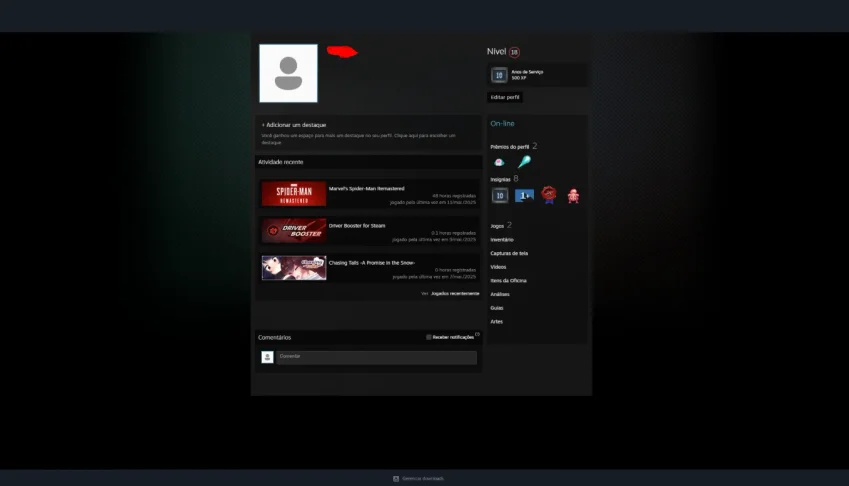View the first profile award icon
The width and height of the screenshot is (849, 486).
(x=499, y=162)
